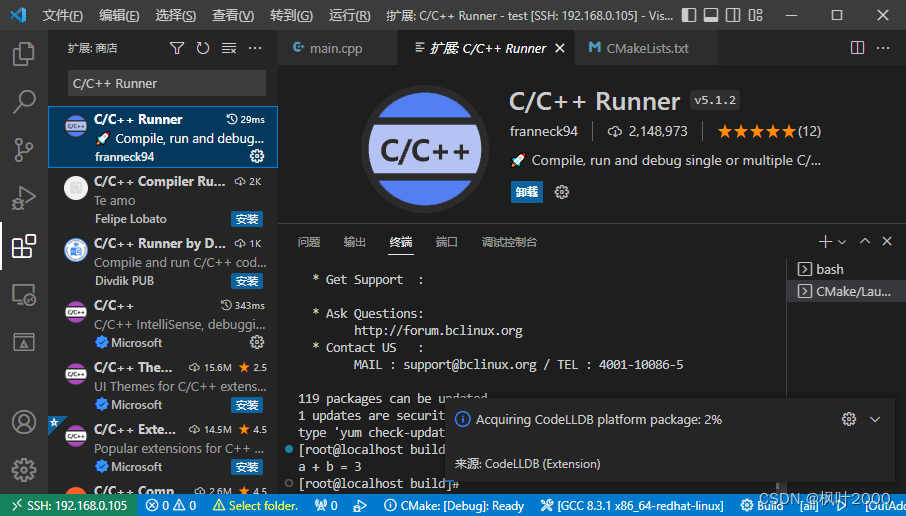Select the Extensions view icon
The image size is (906, 516).
(x=24, y=246)
